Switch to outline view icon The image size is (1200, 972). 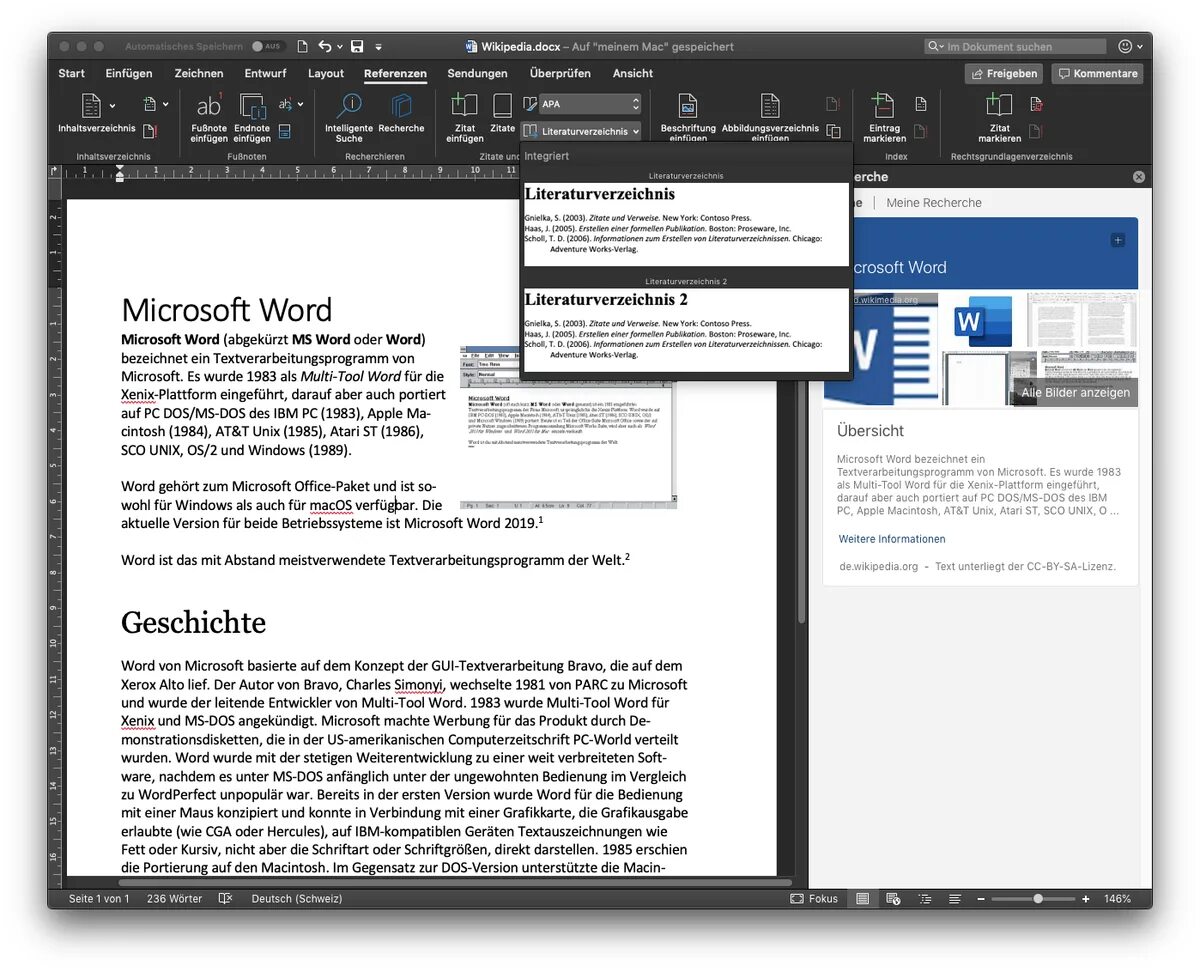924,899
